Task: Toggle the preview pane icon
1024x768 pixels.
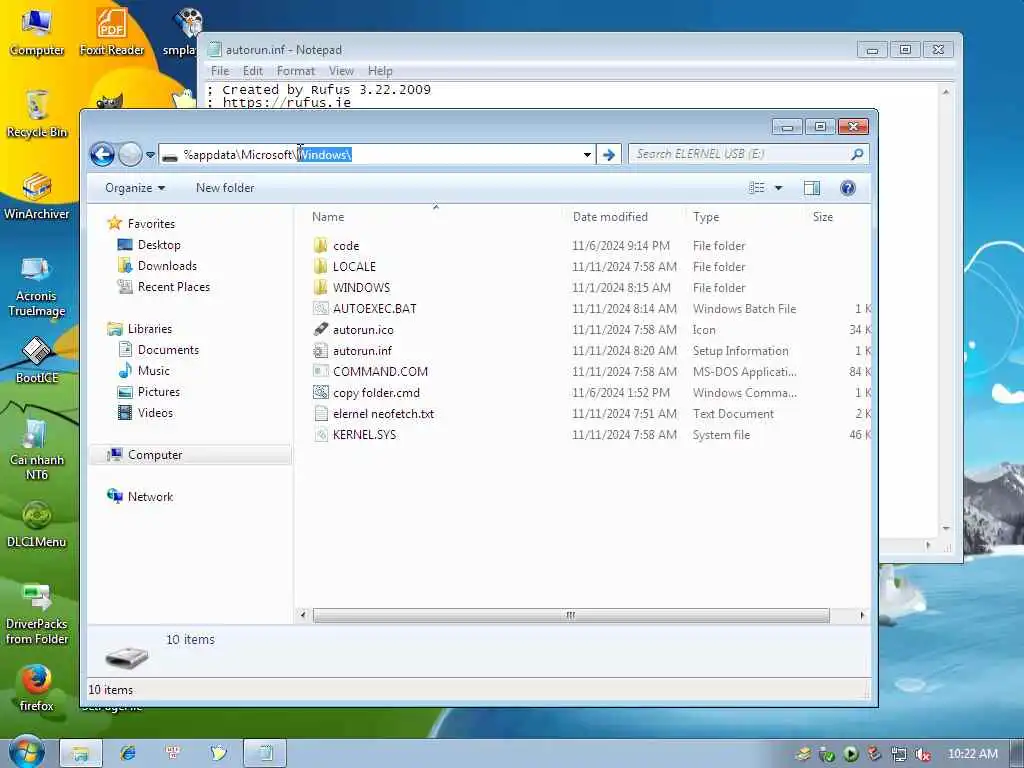Action: [x=812, y=188]
